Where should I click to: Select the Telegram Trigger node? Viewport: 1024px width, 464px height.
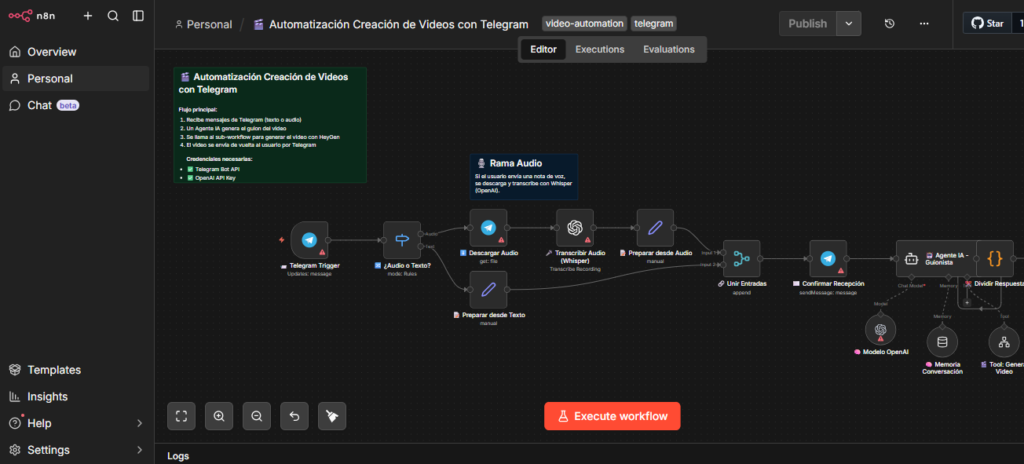309,240
